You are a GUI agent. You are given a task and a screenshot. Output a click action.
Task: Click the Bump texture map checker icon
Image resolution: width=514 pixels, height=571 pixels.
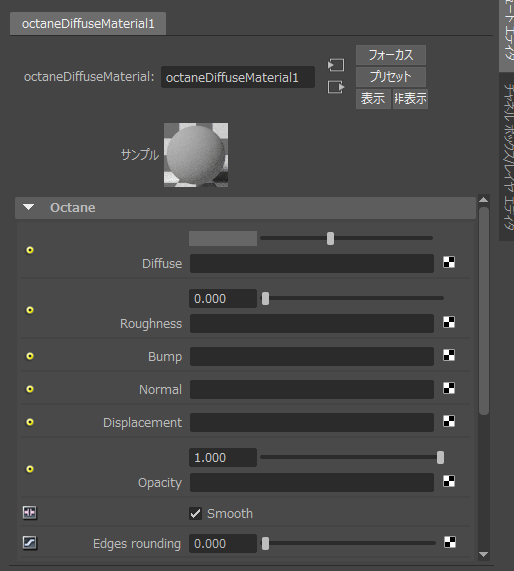coord(449,355)
